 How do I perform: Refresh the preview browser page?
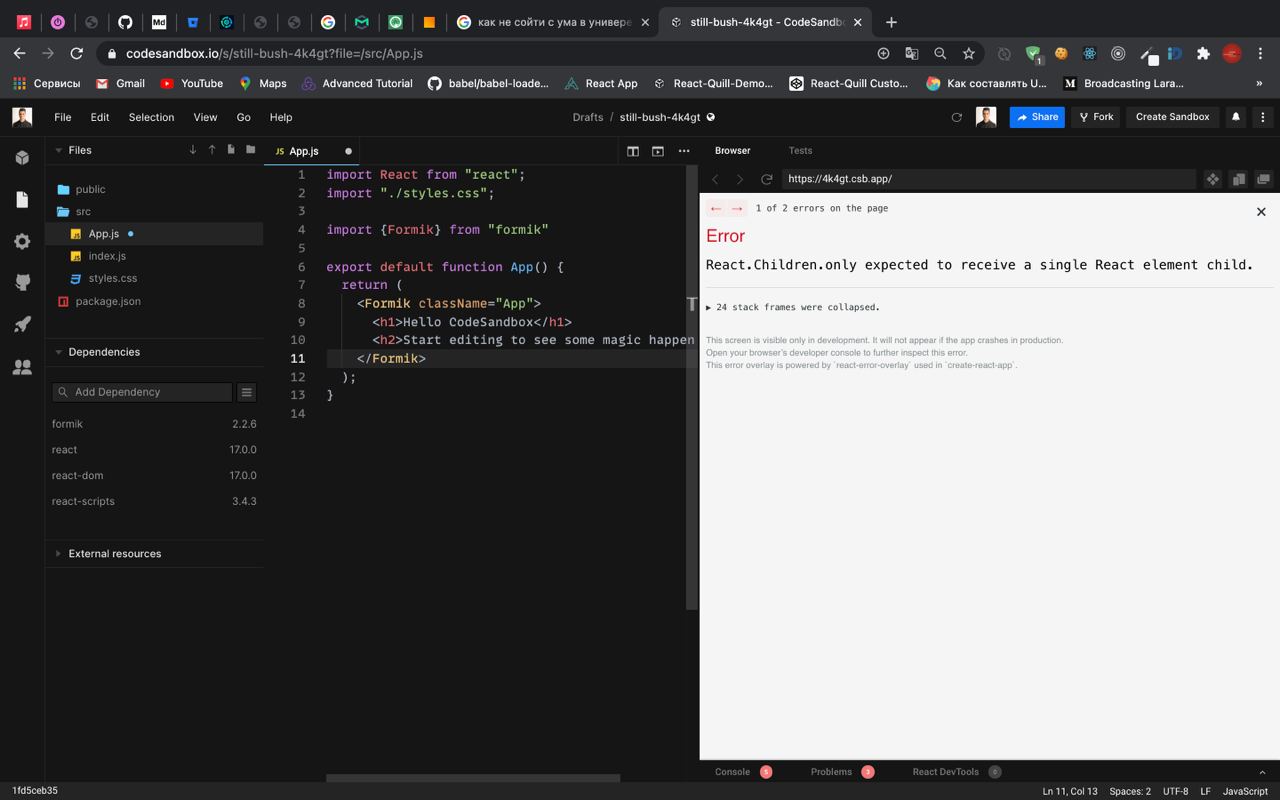[766, 179]
